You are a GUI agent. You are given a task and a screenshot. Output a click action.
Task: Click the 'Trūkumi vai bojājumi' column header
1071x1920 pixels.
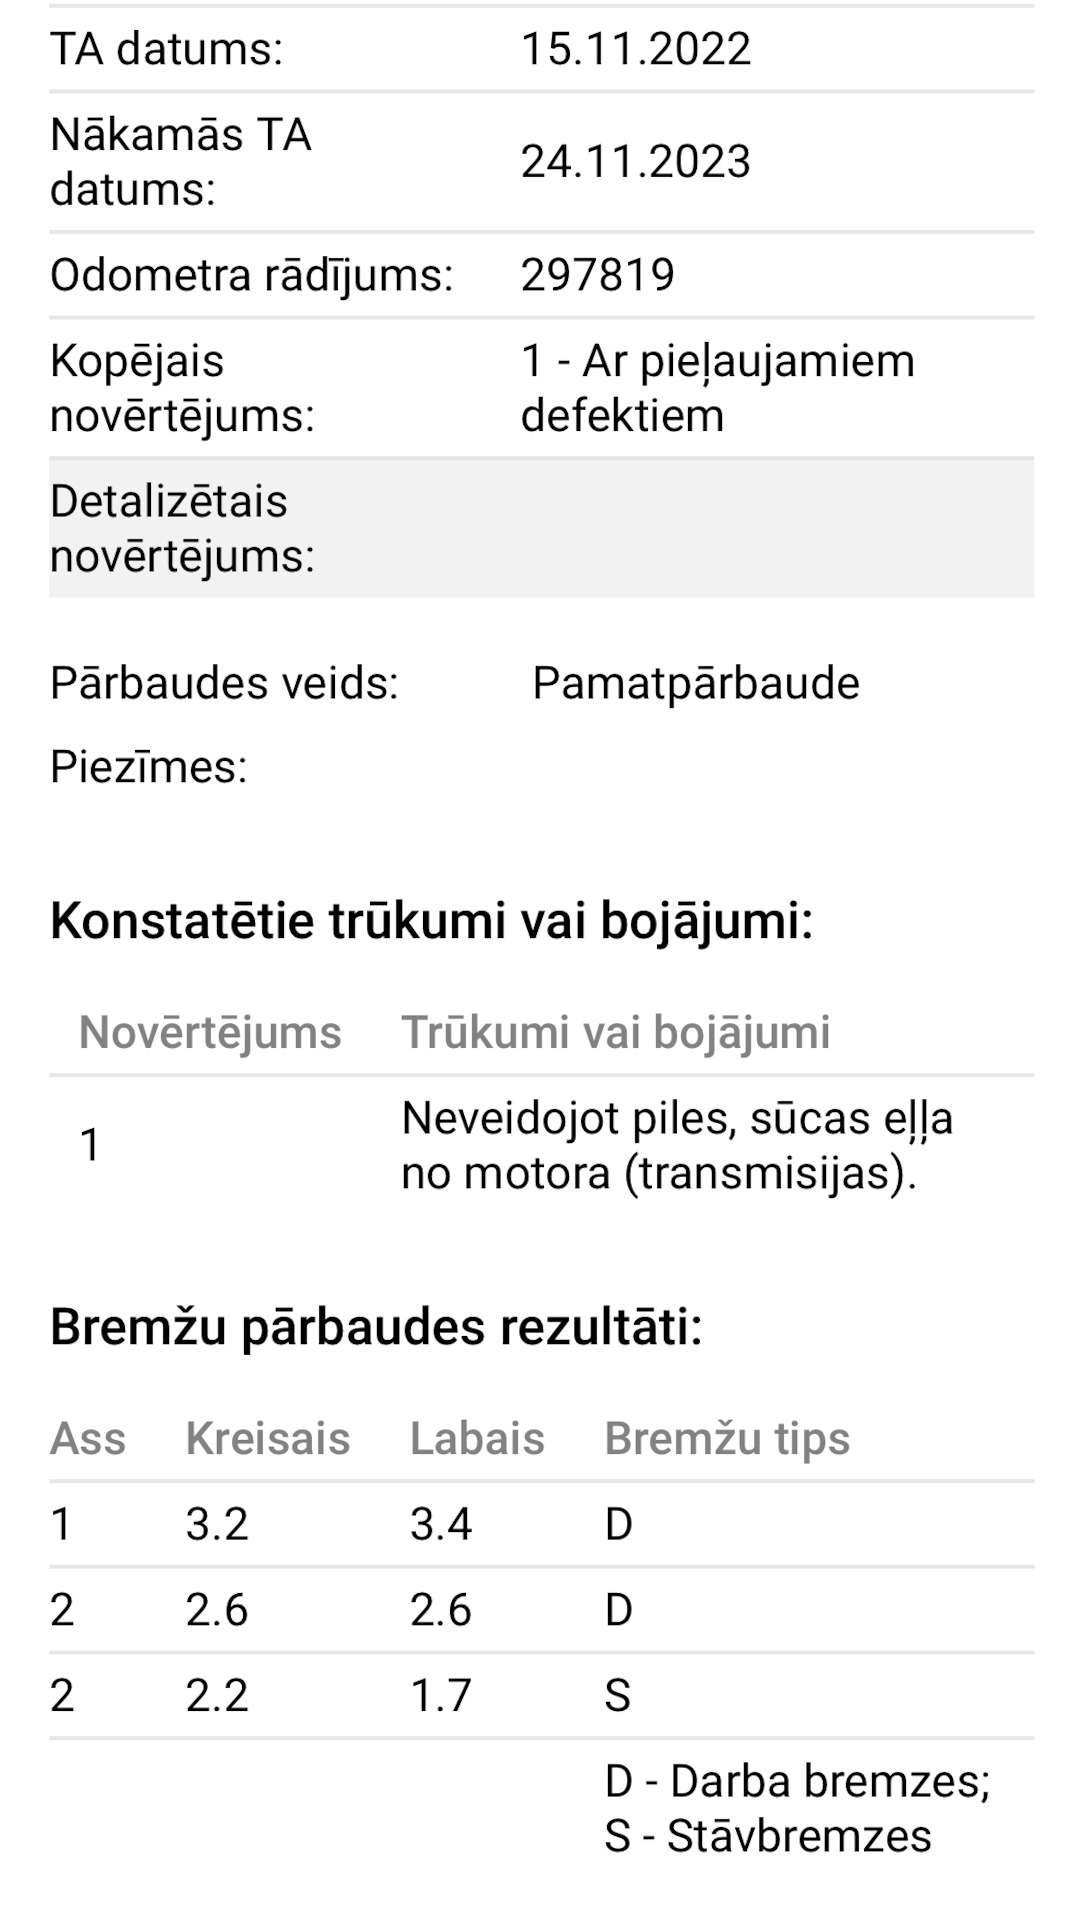click(x=615, y=1033)
